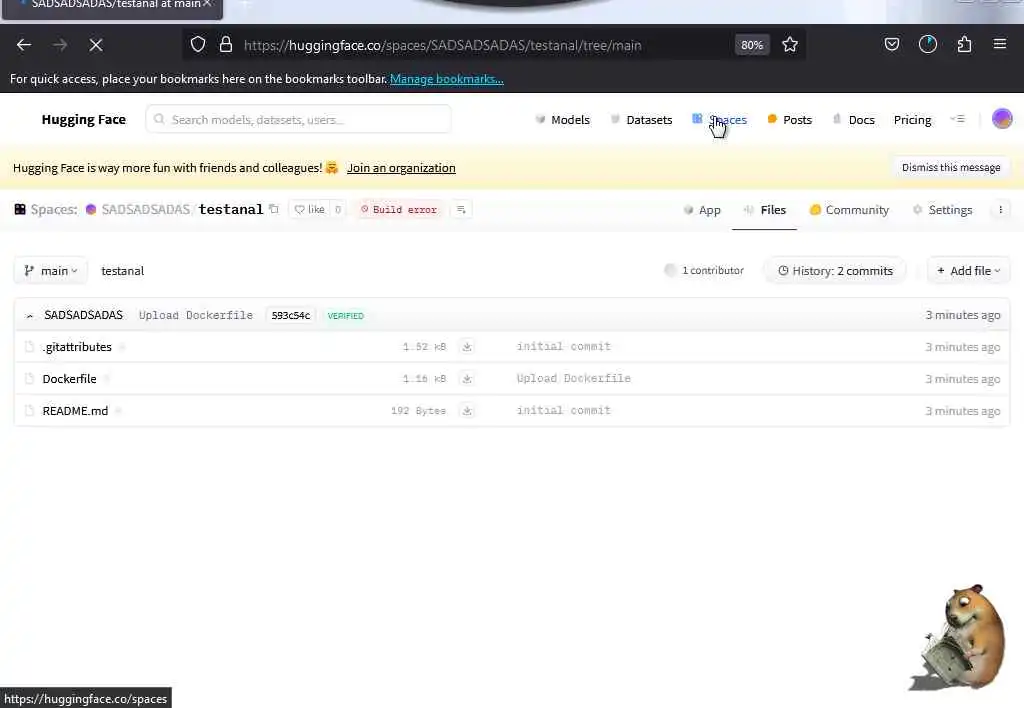Click the Build error status badge
1024x708 pixels.
[398, 210]
